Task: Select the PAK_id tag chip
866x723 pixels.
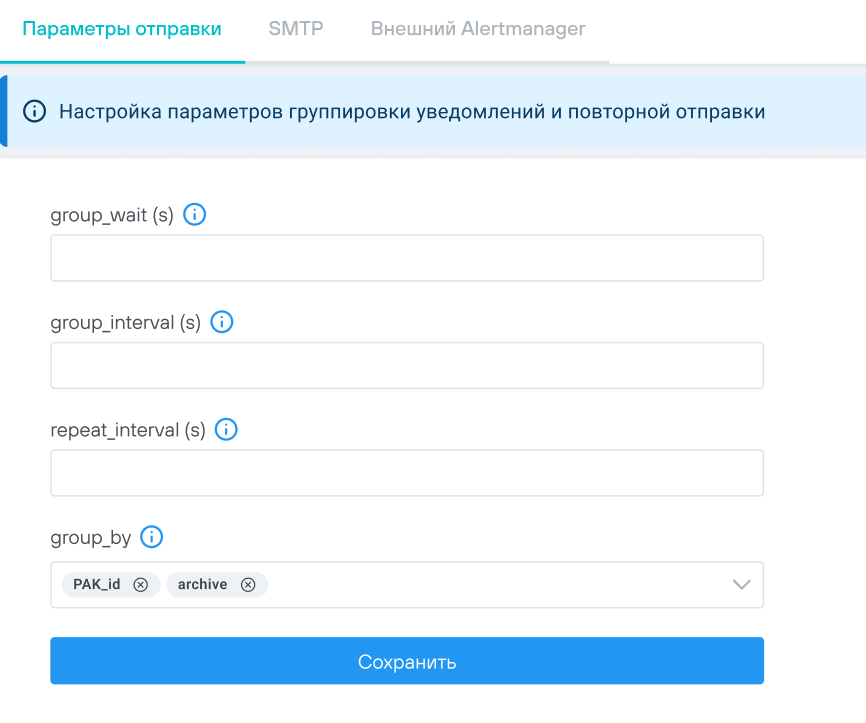Action: click(97, 585)
